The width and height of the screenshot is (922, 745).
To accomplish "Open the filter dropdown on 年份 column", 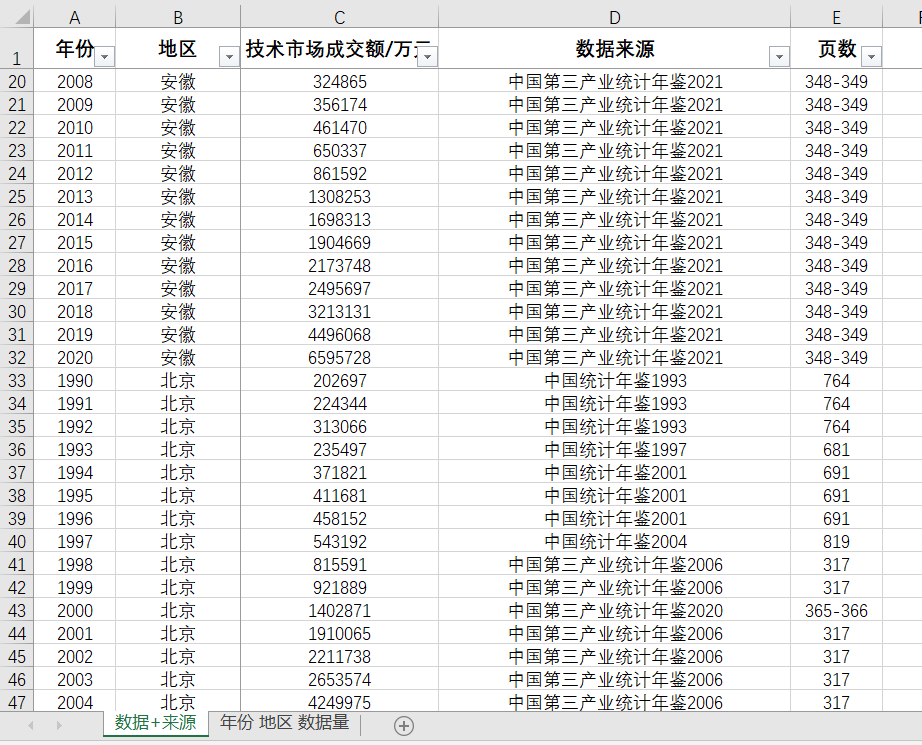I will 104,56.
